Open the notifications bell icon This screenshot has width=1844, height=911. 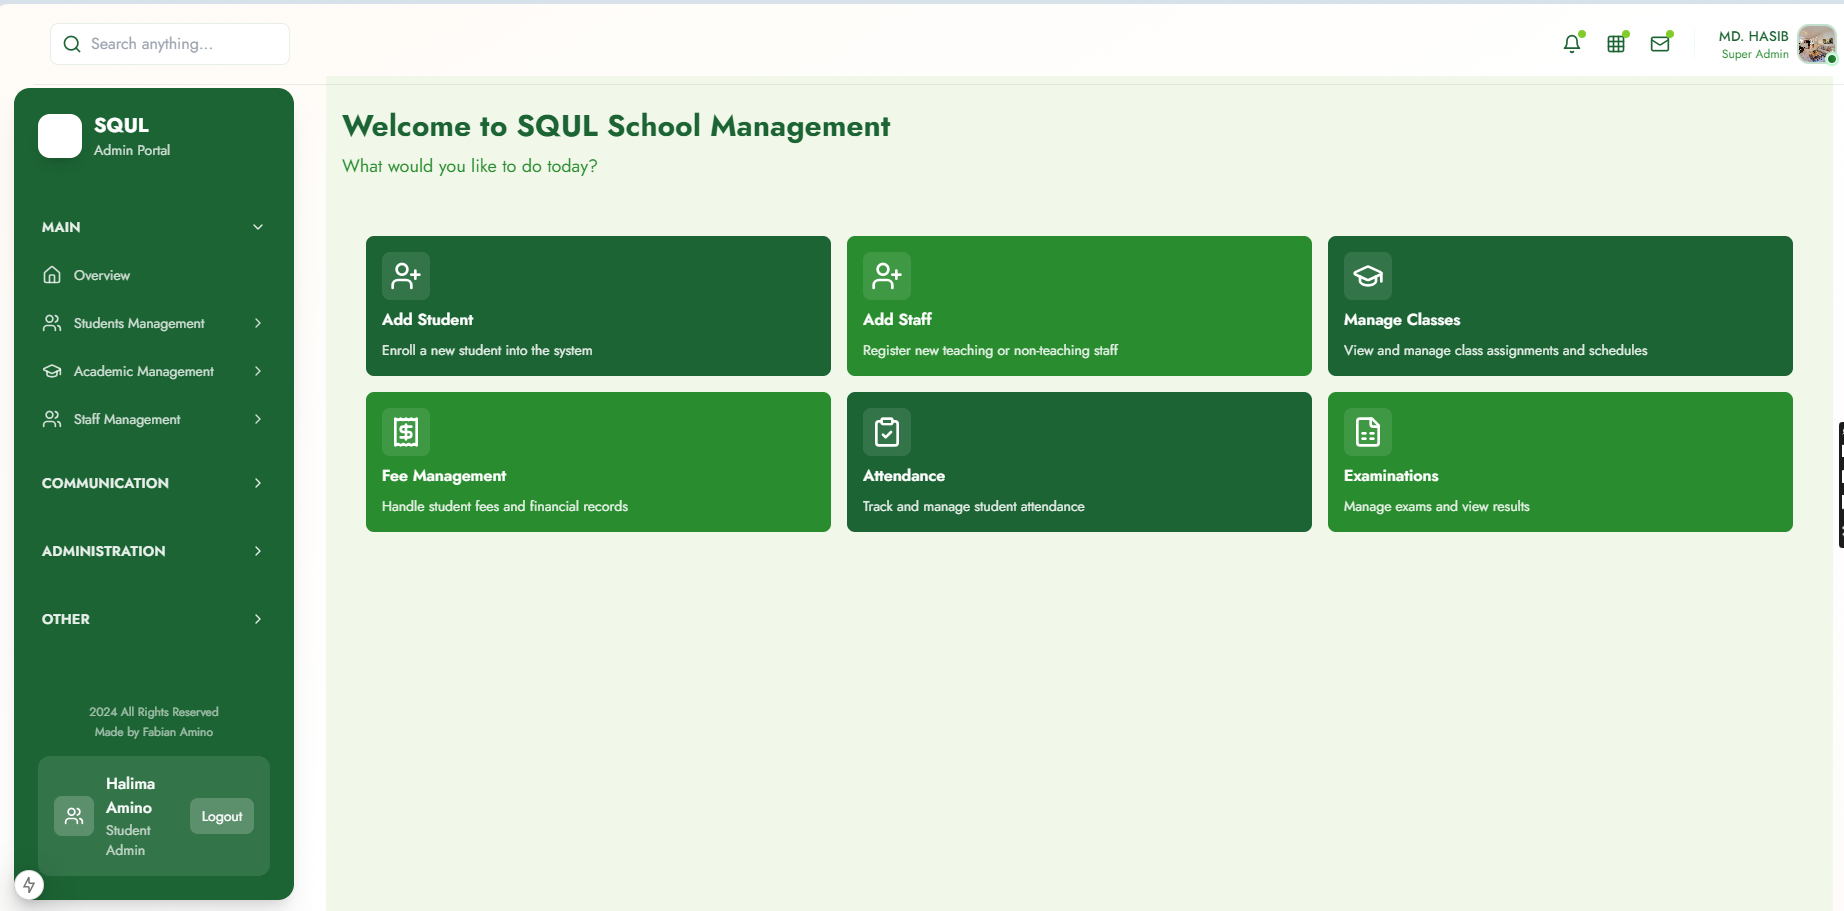[1572, 44]
